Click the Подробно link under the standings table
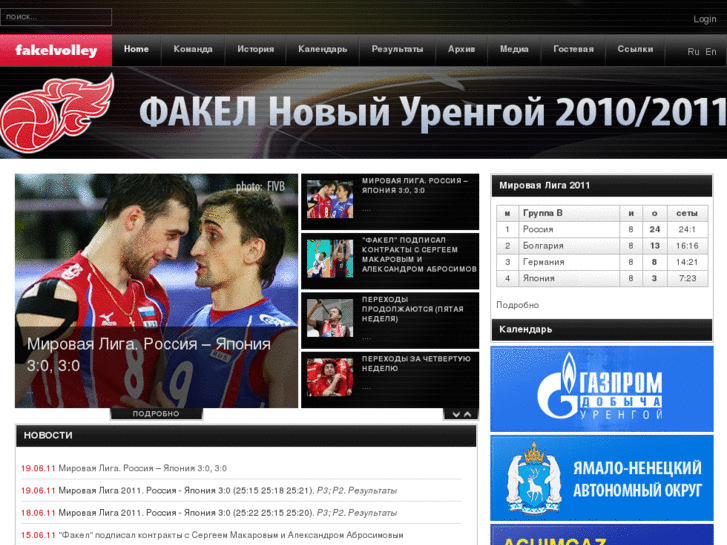Viewport: 727px width, 545px height. point(517,305)
